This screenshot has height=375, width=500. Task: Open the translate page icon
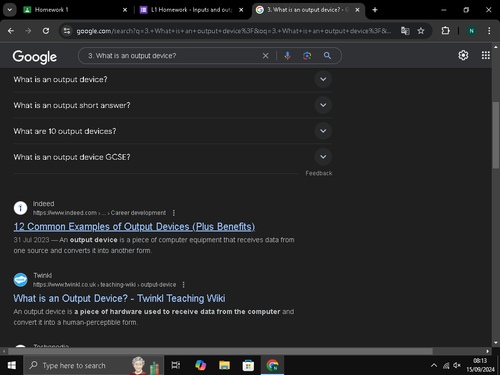pyautogui.click(x=405, y=31)
